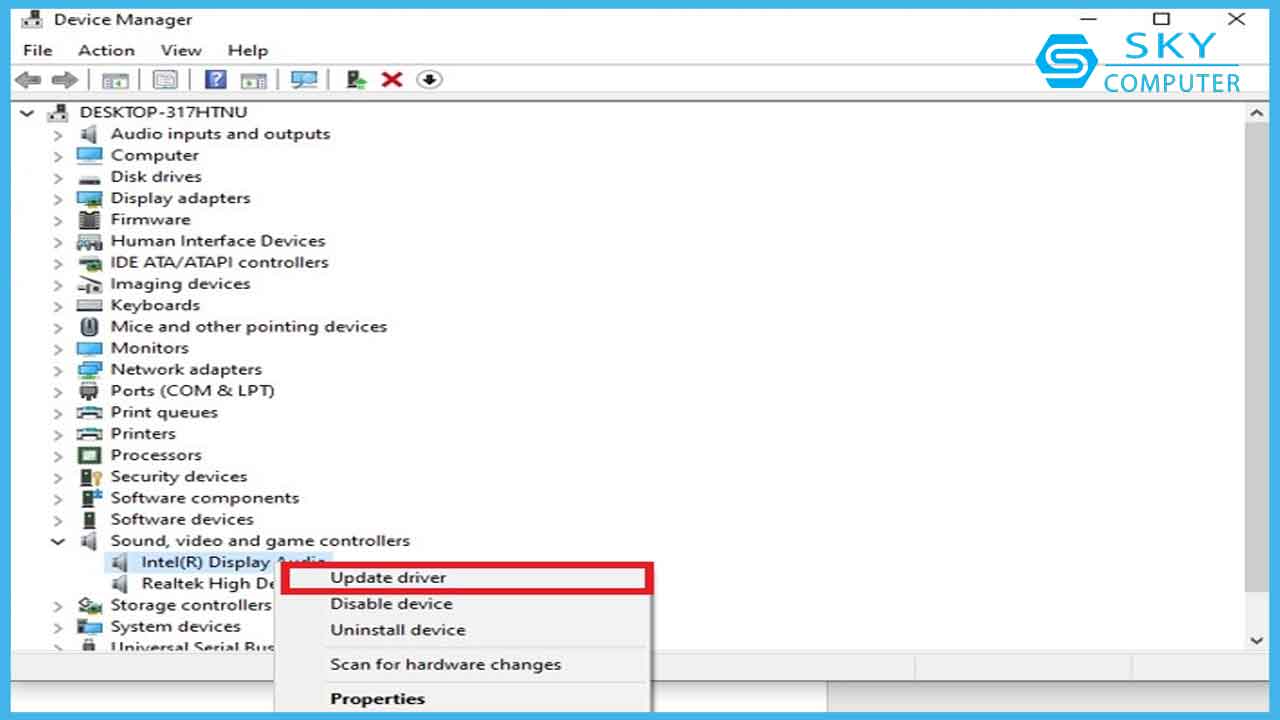Screen dimensions: 1280x720
Task: Click the scan for hardware changes monitor icon
Action: (303, 80)
